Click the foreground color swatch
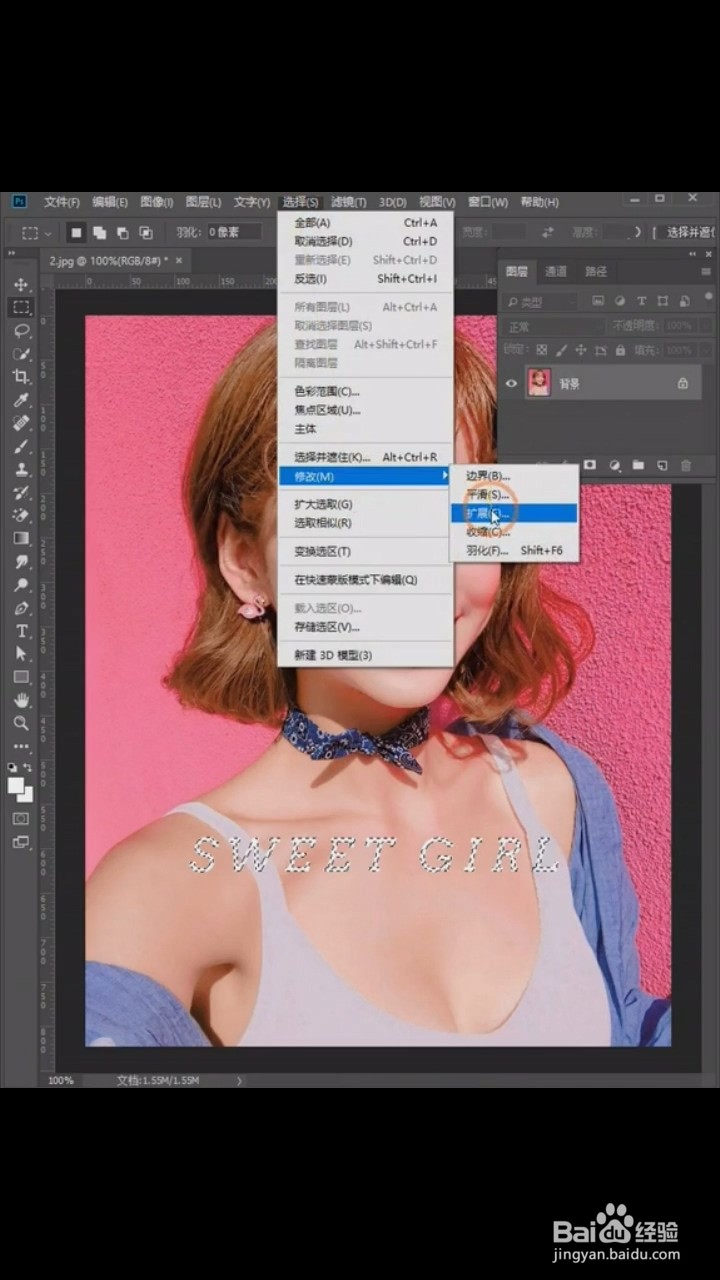This screenshot has width=720, height=1280. pos(16,784)
